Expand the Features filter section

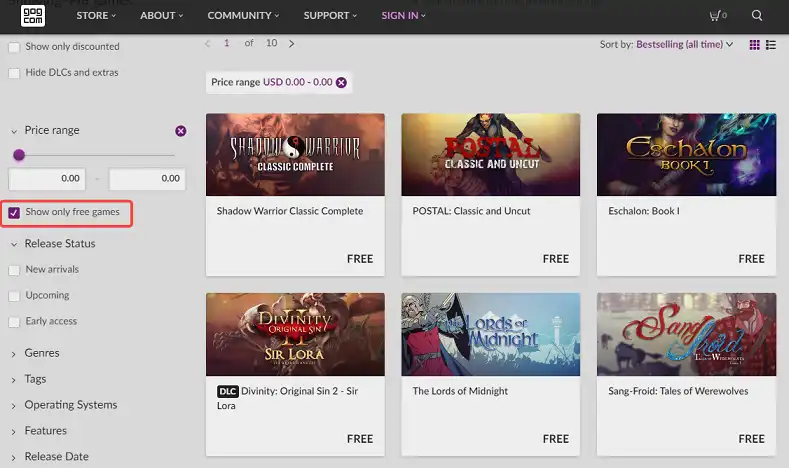click(45, 431)
